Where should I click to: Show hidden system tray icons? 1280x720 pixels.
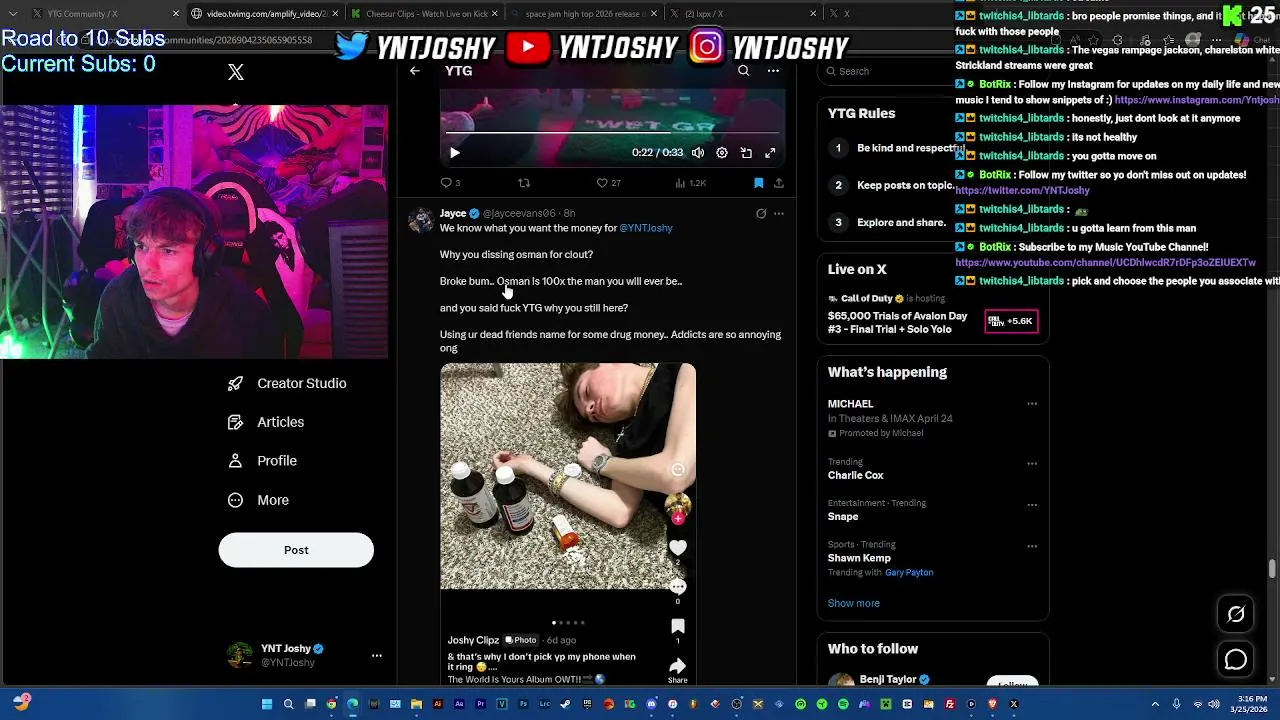pyautogui.click(x=1155, y=704)
